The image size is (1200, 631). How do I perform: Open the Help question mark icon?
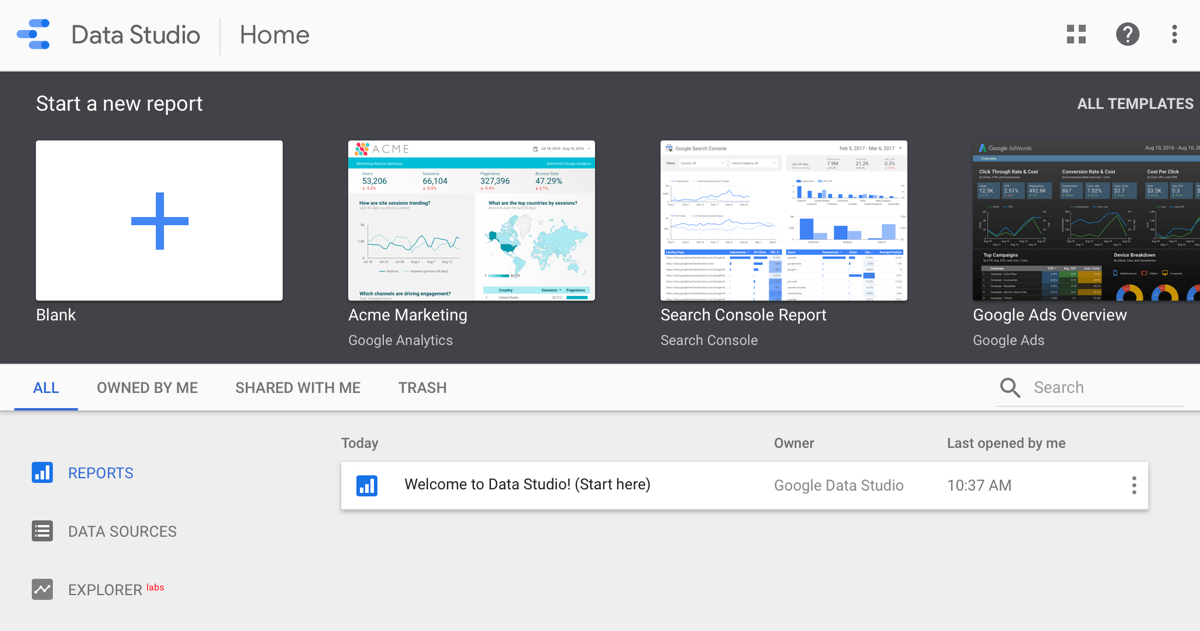tap(1127, 35)
